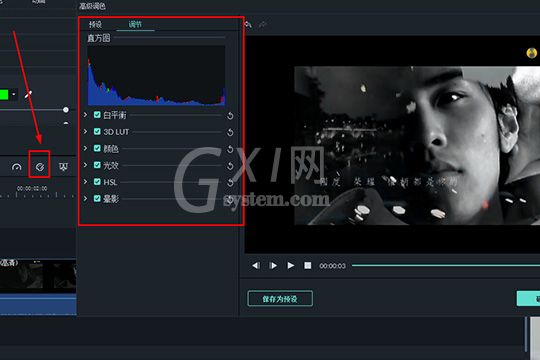Reset the 白平衡 settings
The height and width of the screenshot is (360, 540).
tap(230, 116)
